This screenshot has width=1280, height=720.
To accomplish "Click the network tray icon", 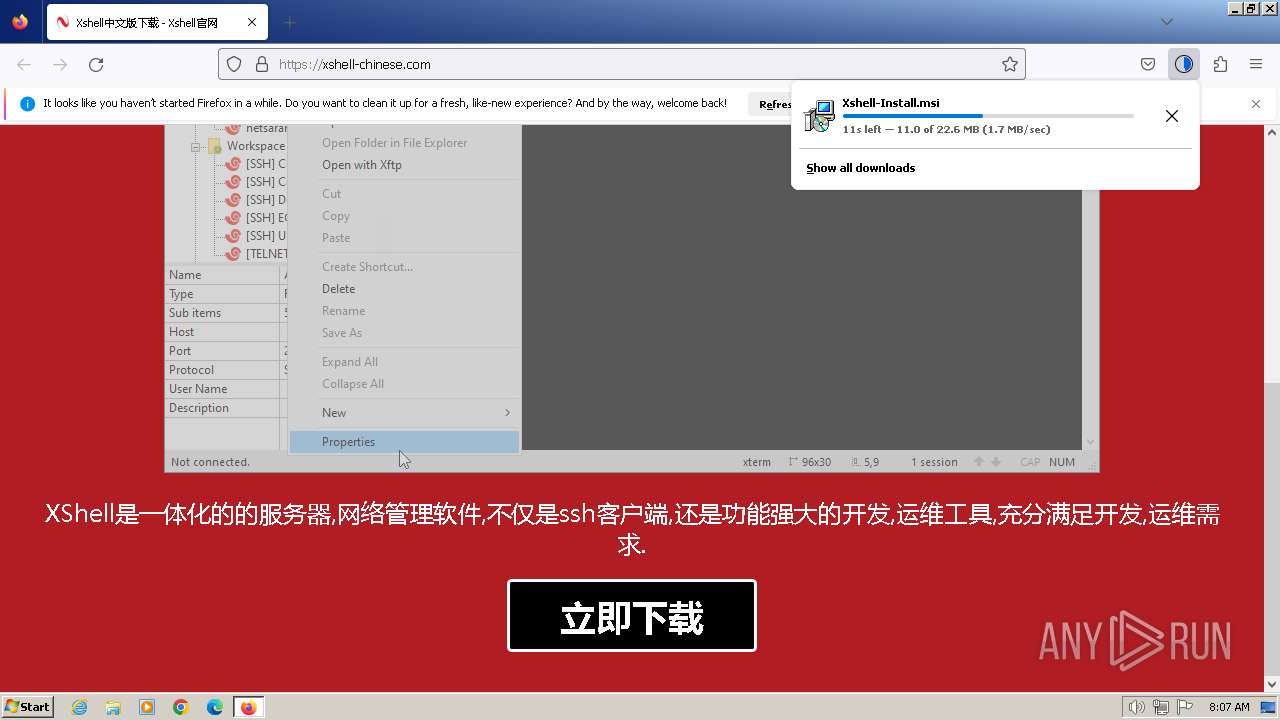I will [1161, 707].
